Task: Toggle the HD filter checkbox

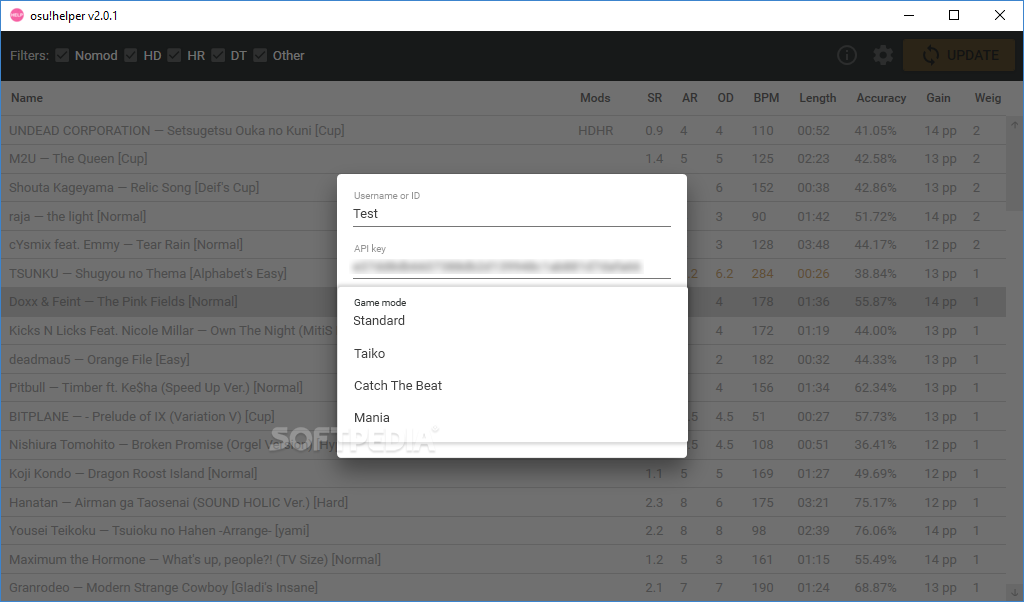Action: 131,55
